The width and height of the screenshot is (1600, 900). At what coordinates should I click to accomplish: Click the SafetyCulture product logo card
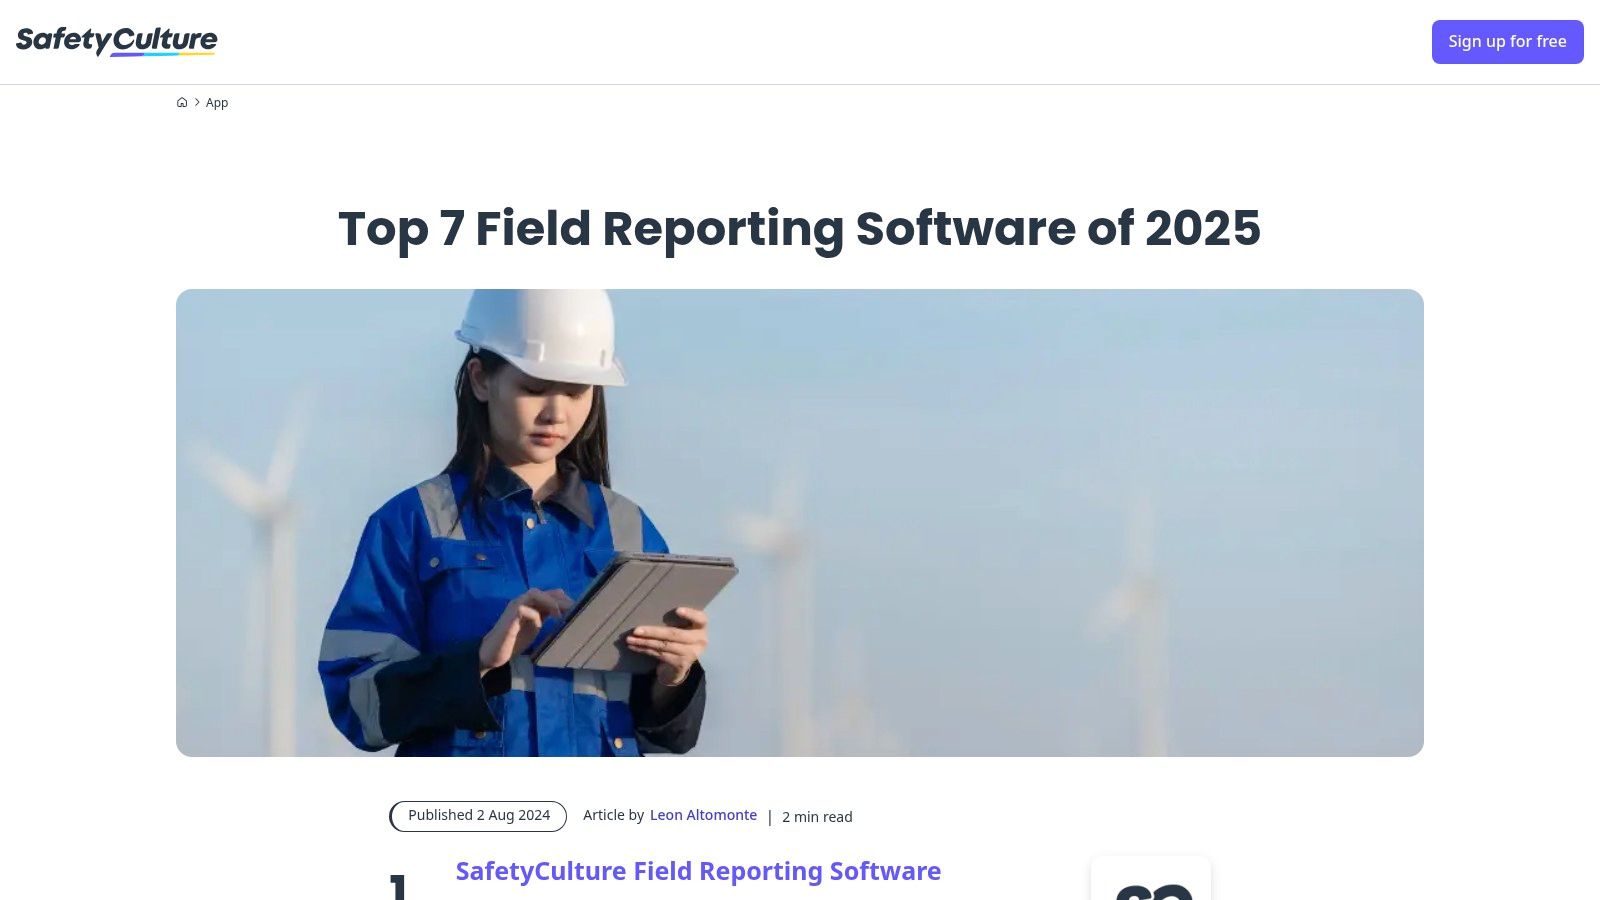pyautogui.click(x=1151, y=878)
